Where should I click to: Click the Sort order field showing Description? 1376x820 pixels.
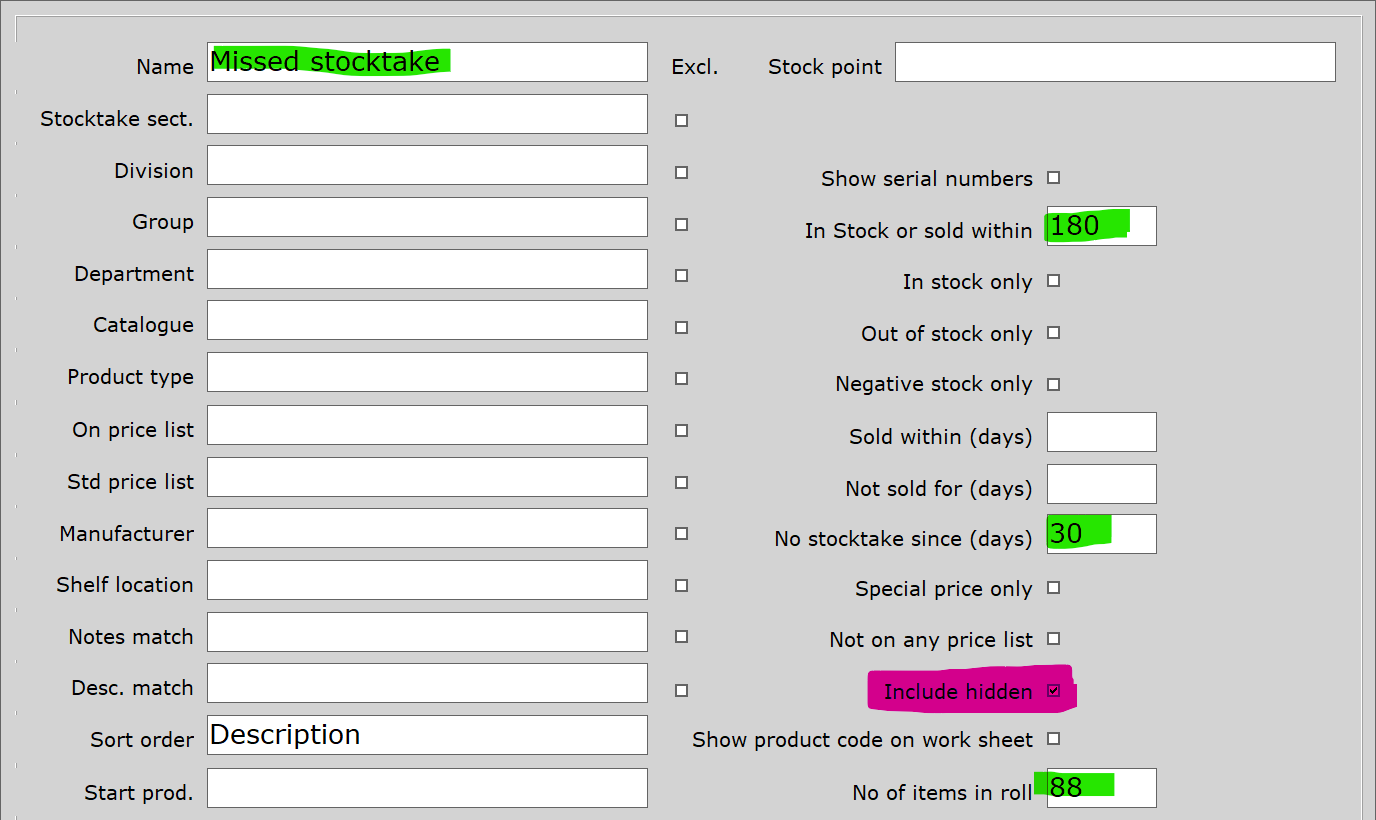(427, 735)
